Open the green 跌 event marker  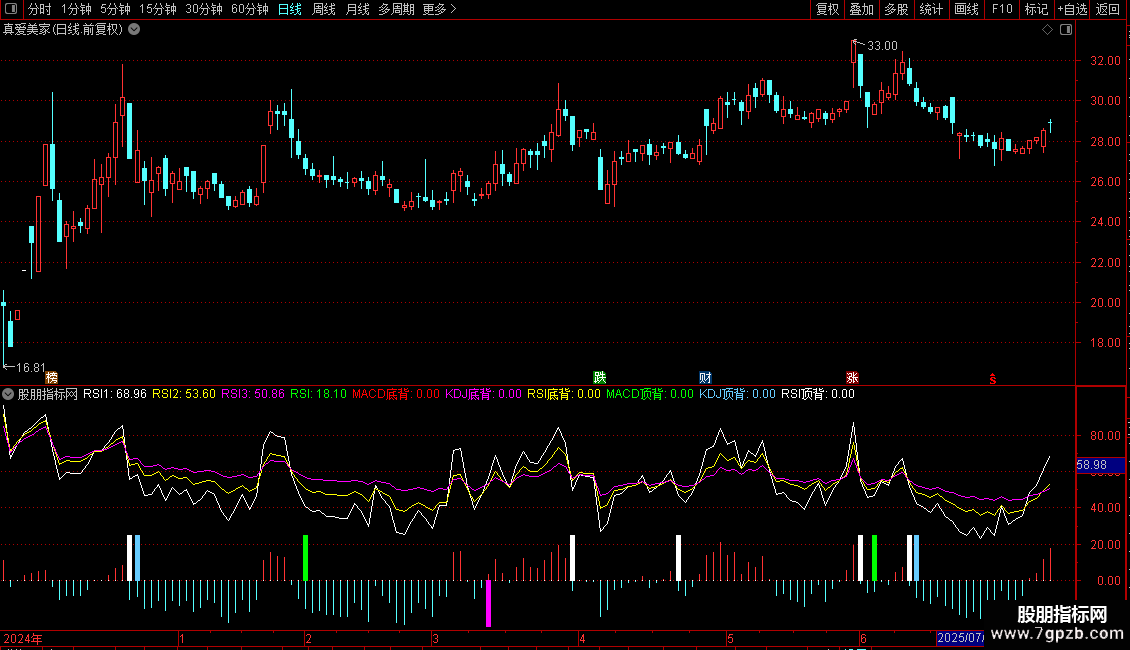[x=600, y=378]
